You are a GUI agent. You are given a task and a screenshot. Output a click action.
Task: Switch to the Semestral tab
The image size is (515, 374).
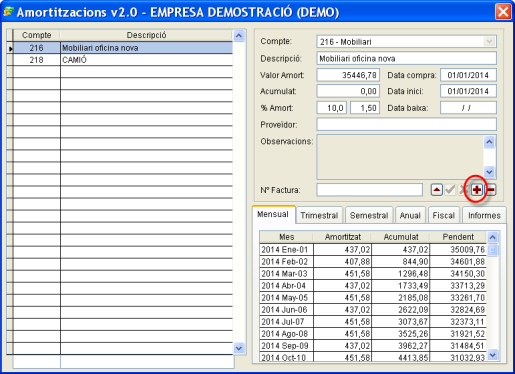(x=369, y=215)
